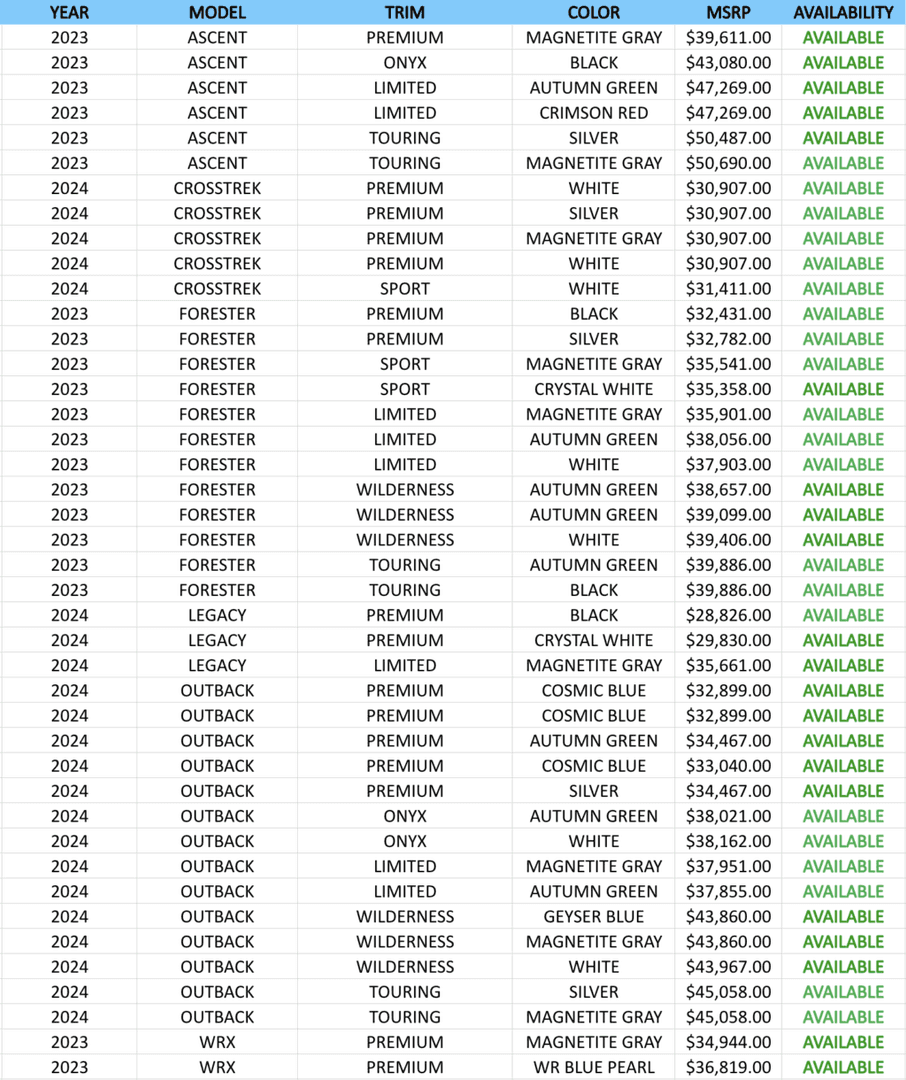
Task: Select the $43,080.00 price cell
Action: click(x=728, y=63)
